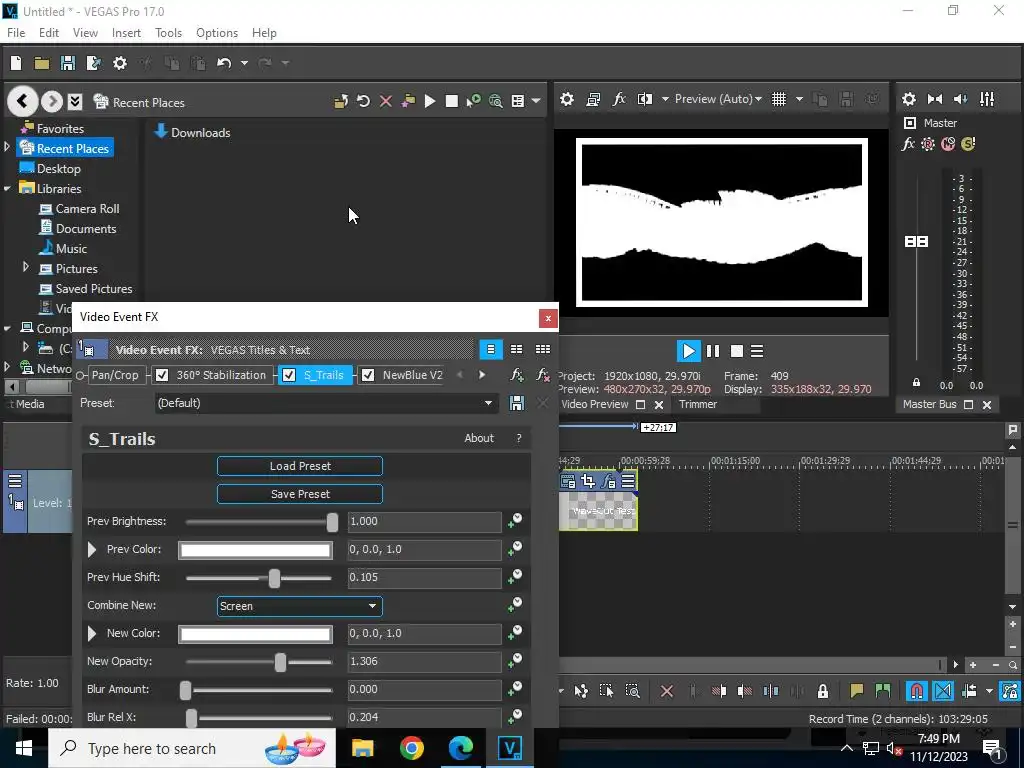Open Video Preview properties gear
Screen dimensions: 1024x768
pos(567,99)
